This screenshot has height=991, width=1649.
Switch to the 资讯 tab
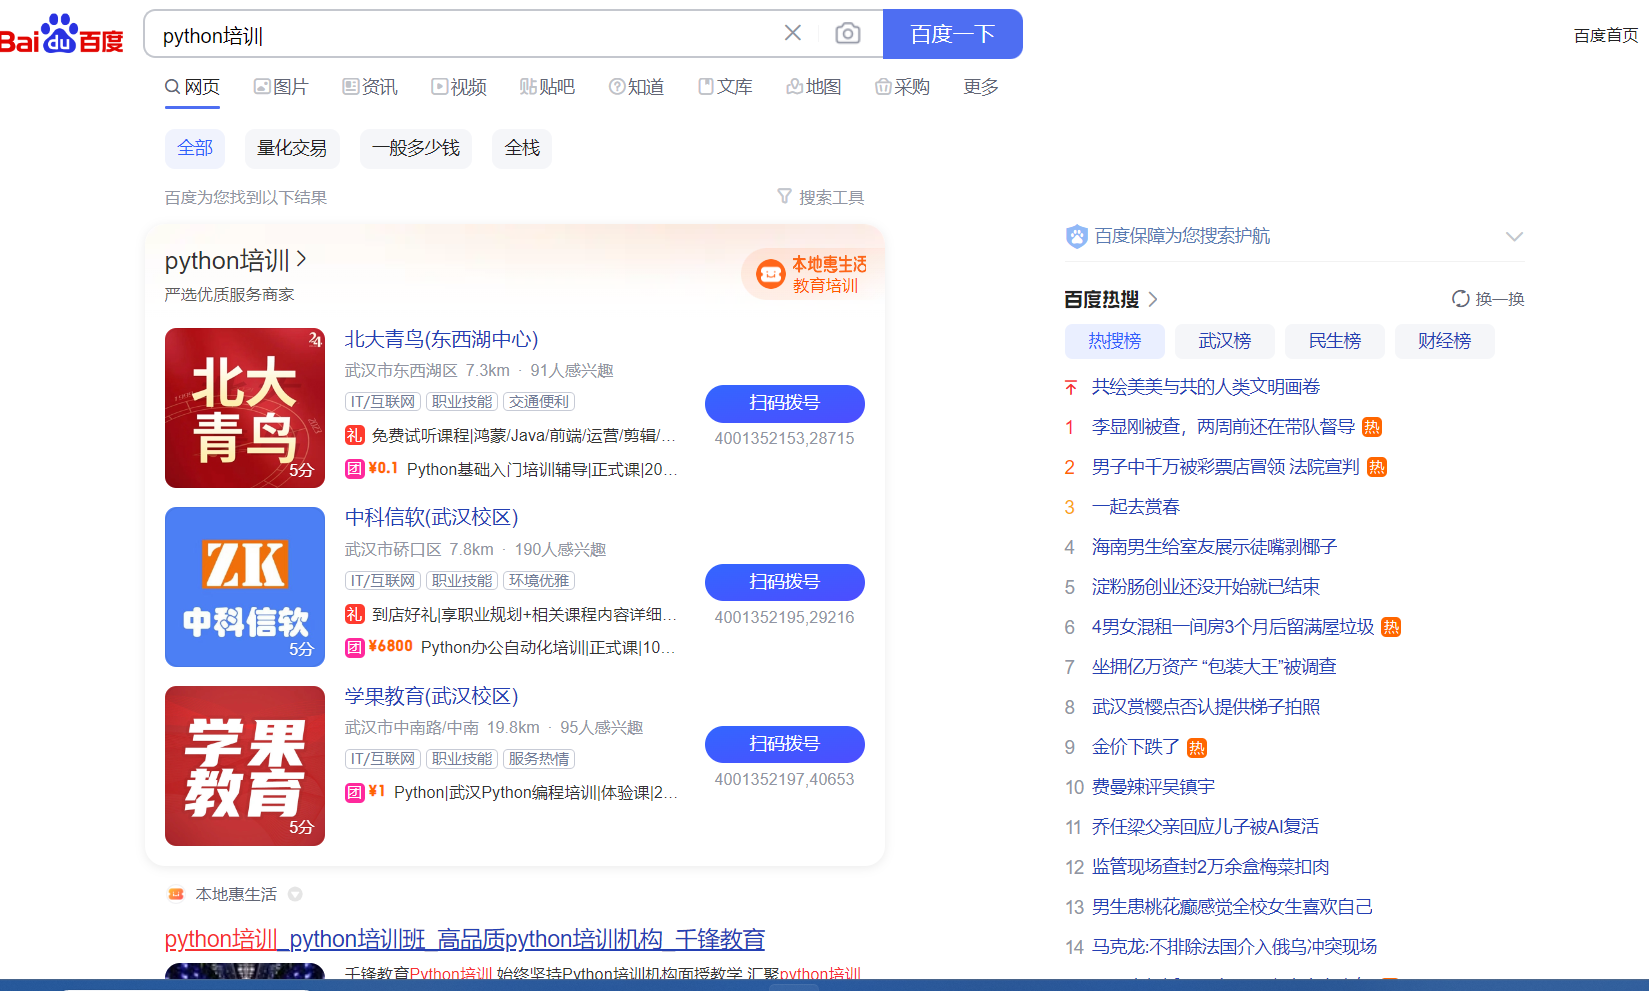point(370,87)
